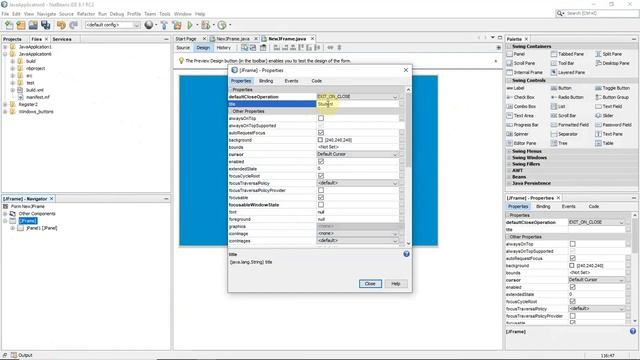The height and width of the screenshot is (360, 640).
Task: Select the Progress Bar component in Palette
Action: point(522,125)
